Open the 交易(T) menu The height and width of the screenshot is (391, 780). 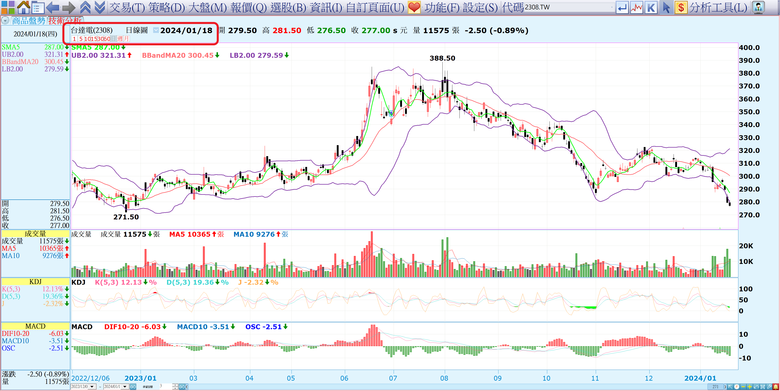[x=127, y=7]
